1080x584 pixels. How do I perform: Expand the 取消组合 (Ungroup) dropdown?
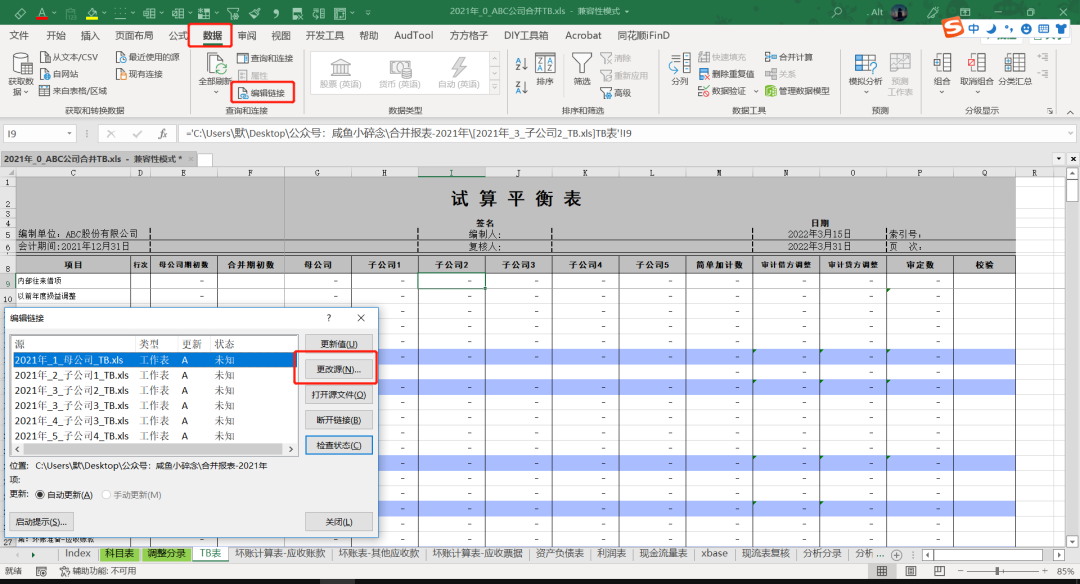pyautogui.click(x=977, y=92)
